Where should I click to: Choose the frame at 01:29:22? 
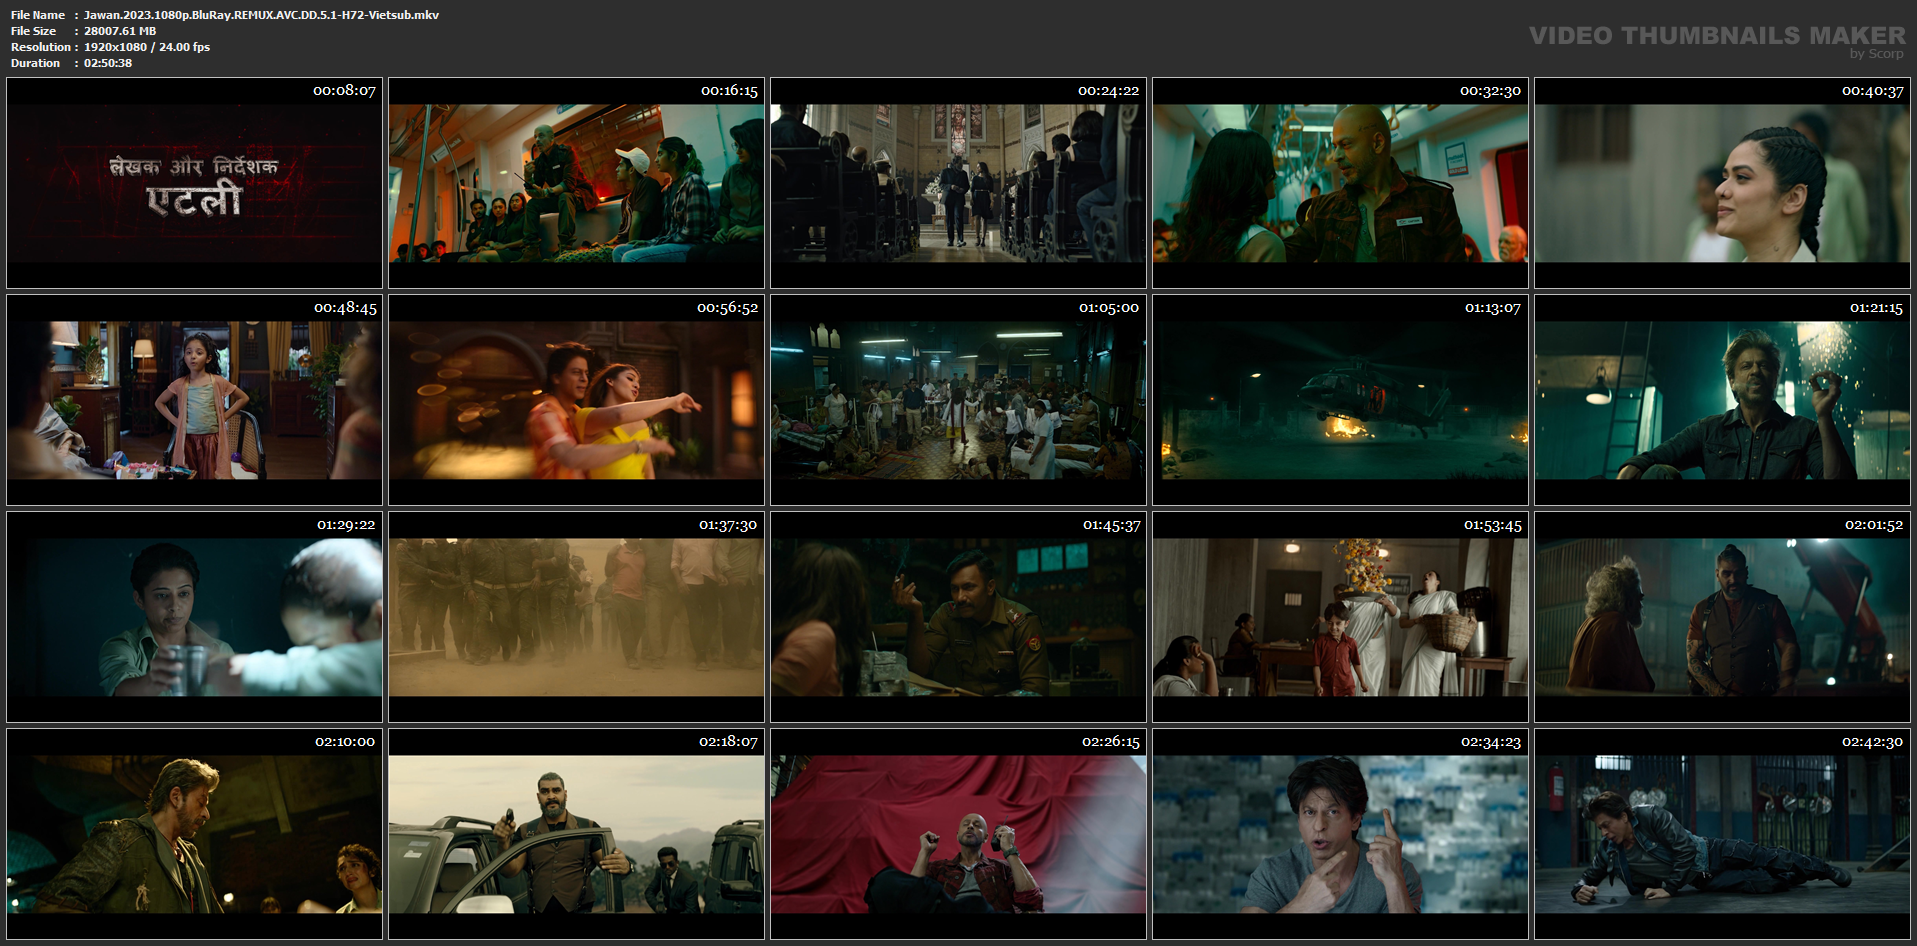tap(194, 617)
